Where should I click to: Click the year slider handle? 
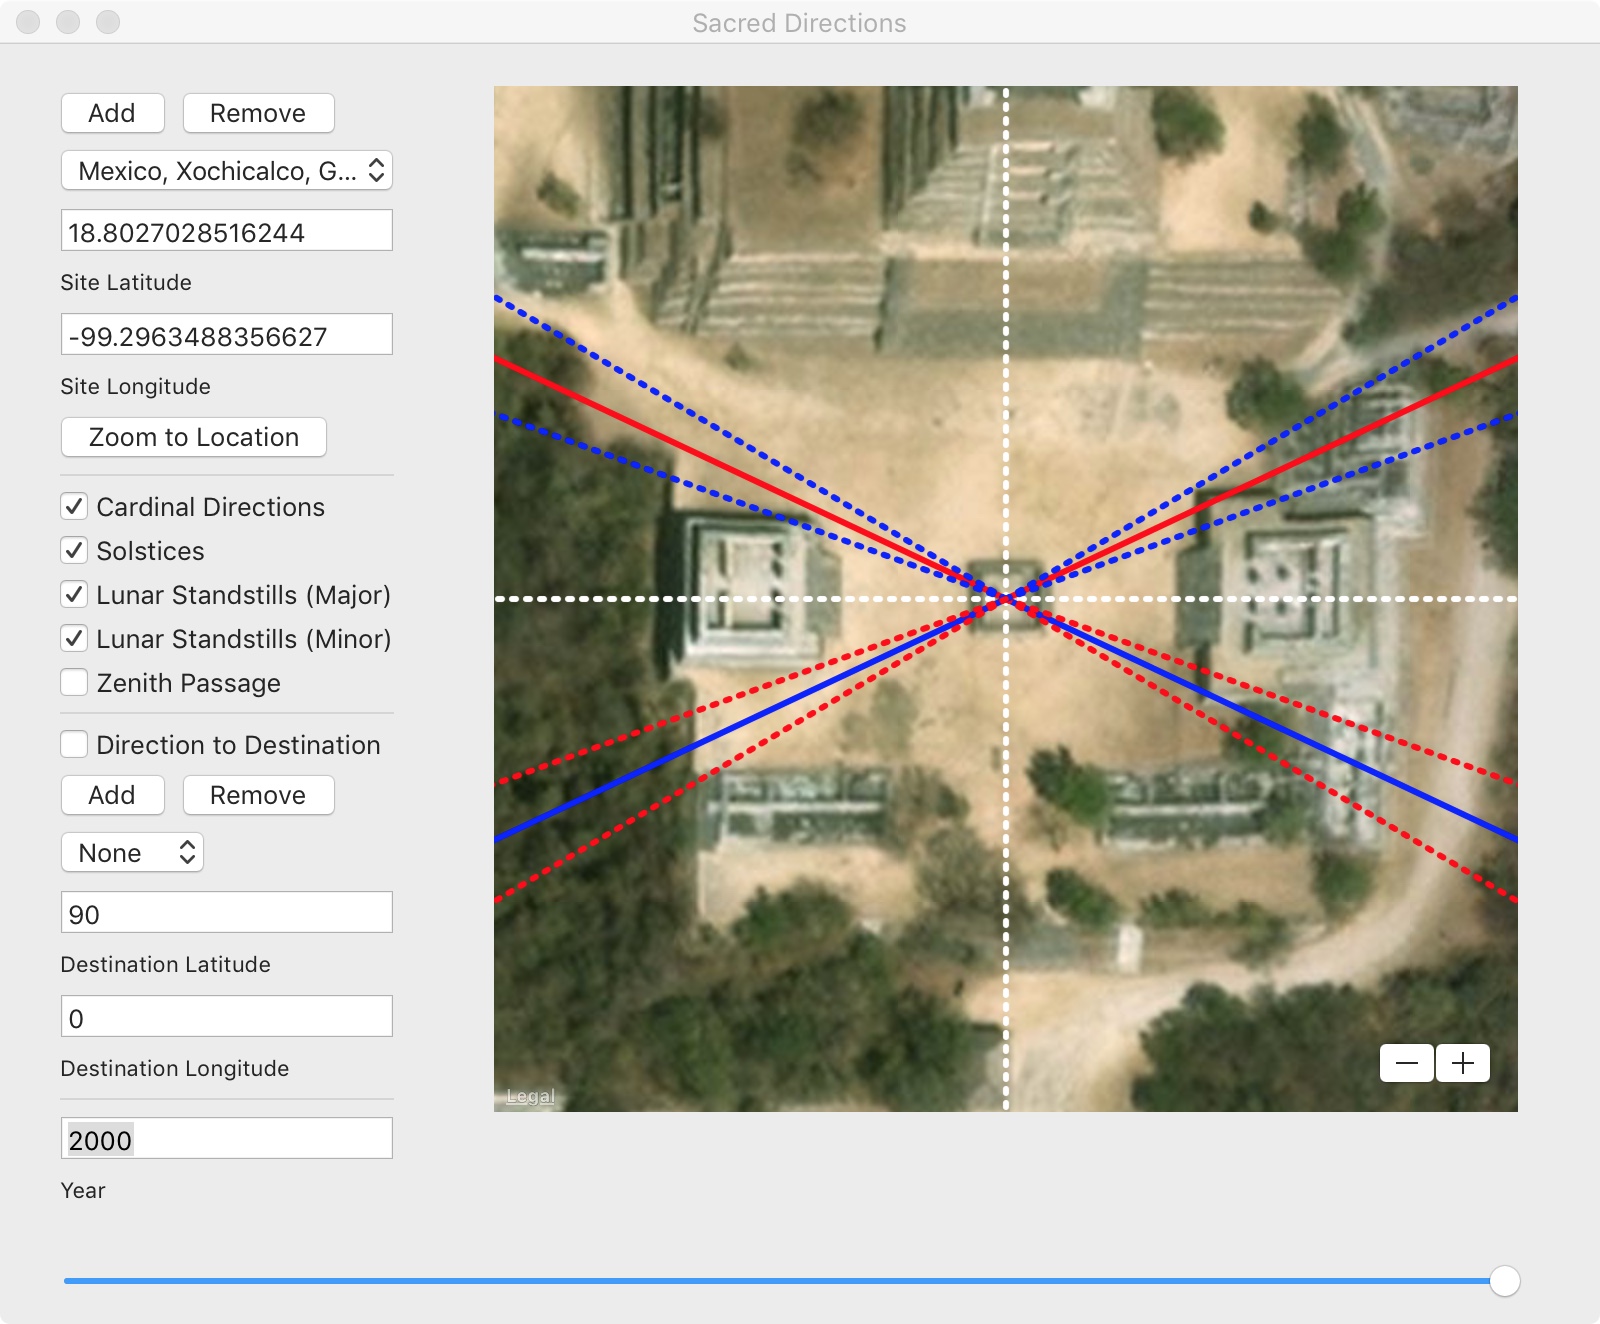[1504, 1281]
